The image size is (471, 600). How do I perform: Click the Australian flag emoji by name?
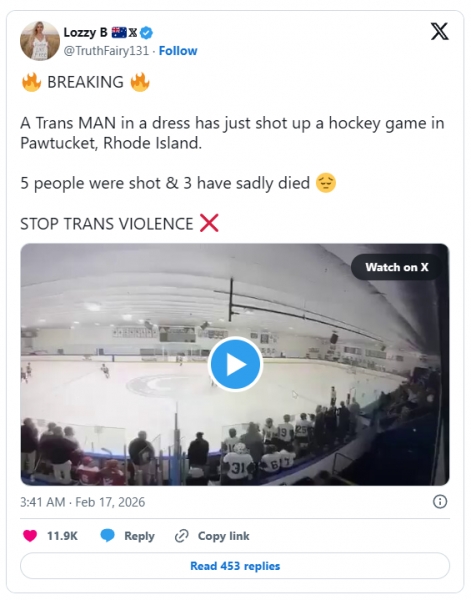[119, 33]
